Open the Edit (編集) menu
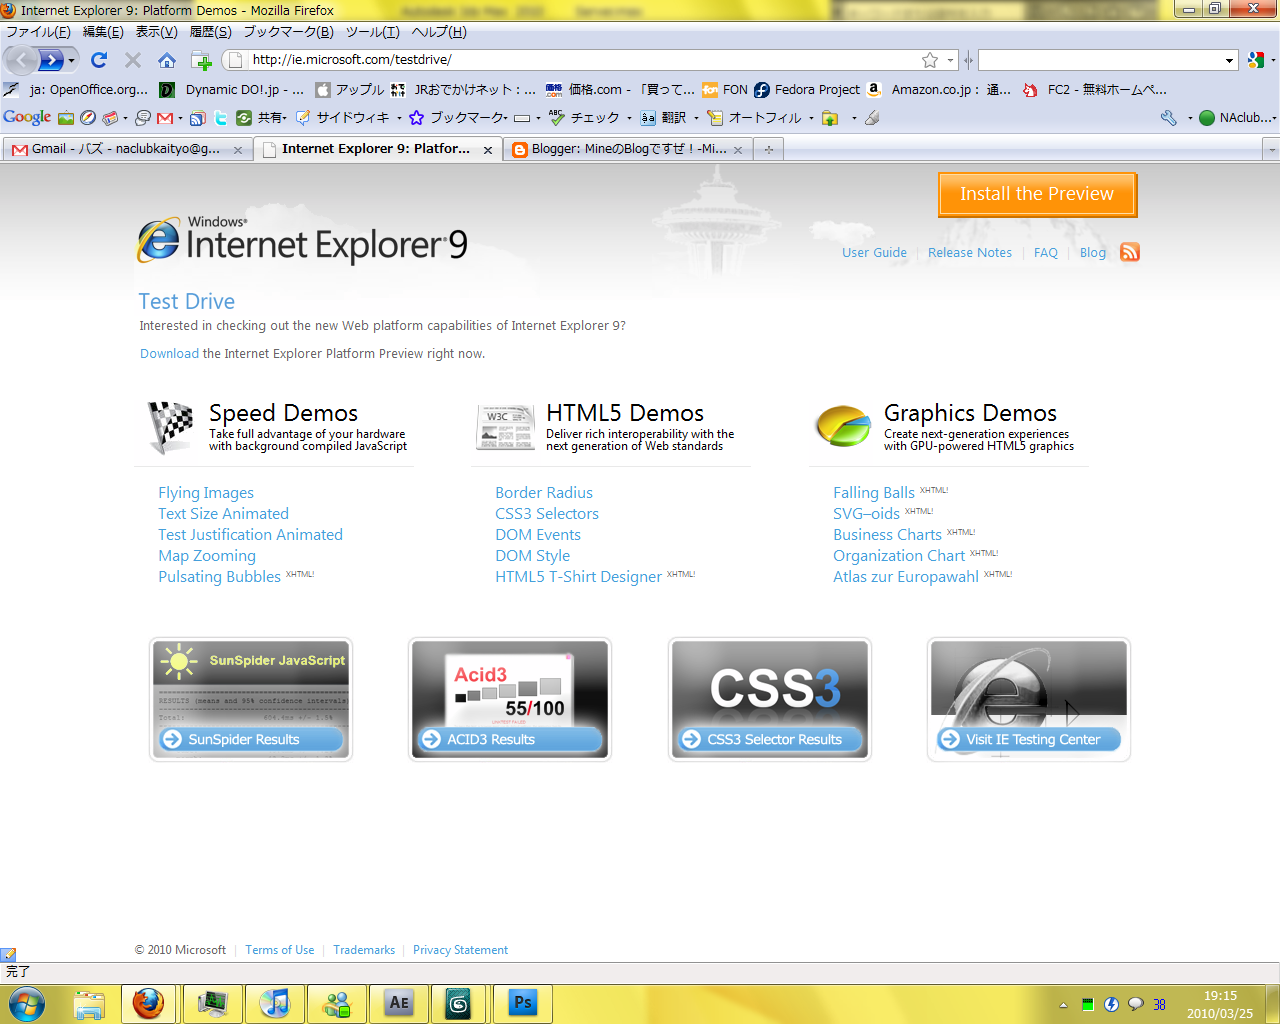The image size is (1280, 1024). [103, 32]
